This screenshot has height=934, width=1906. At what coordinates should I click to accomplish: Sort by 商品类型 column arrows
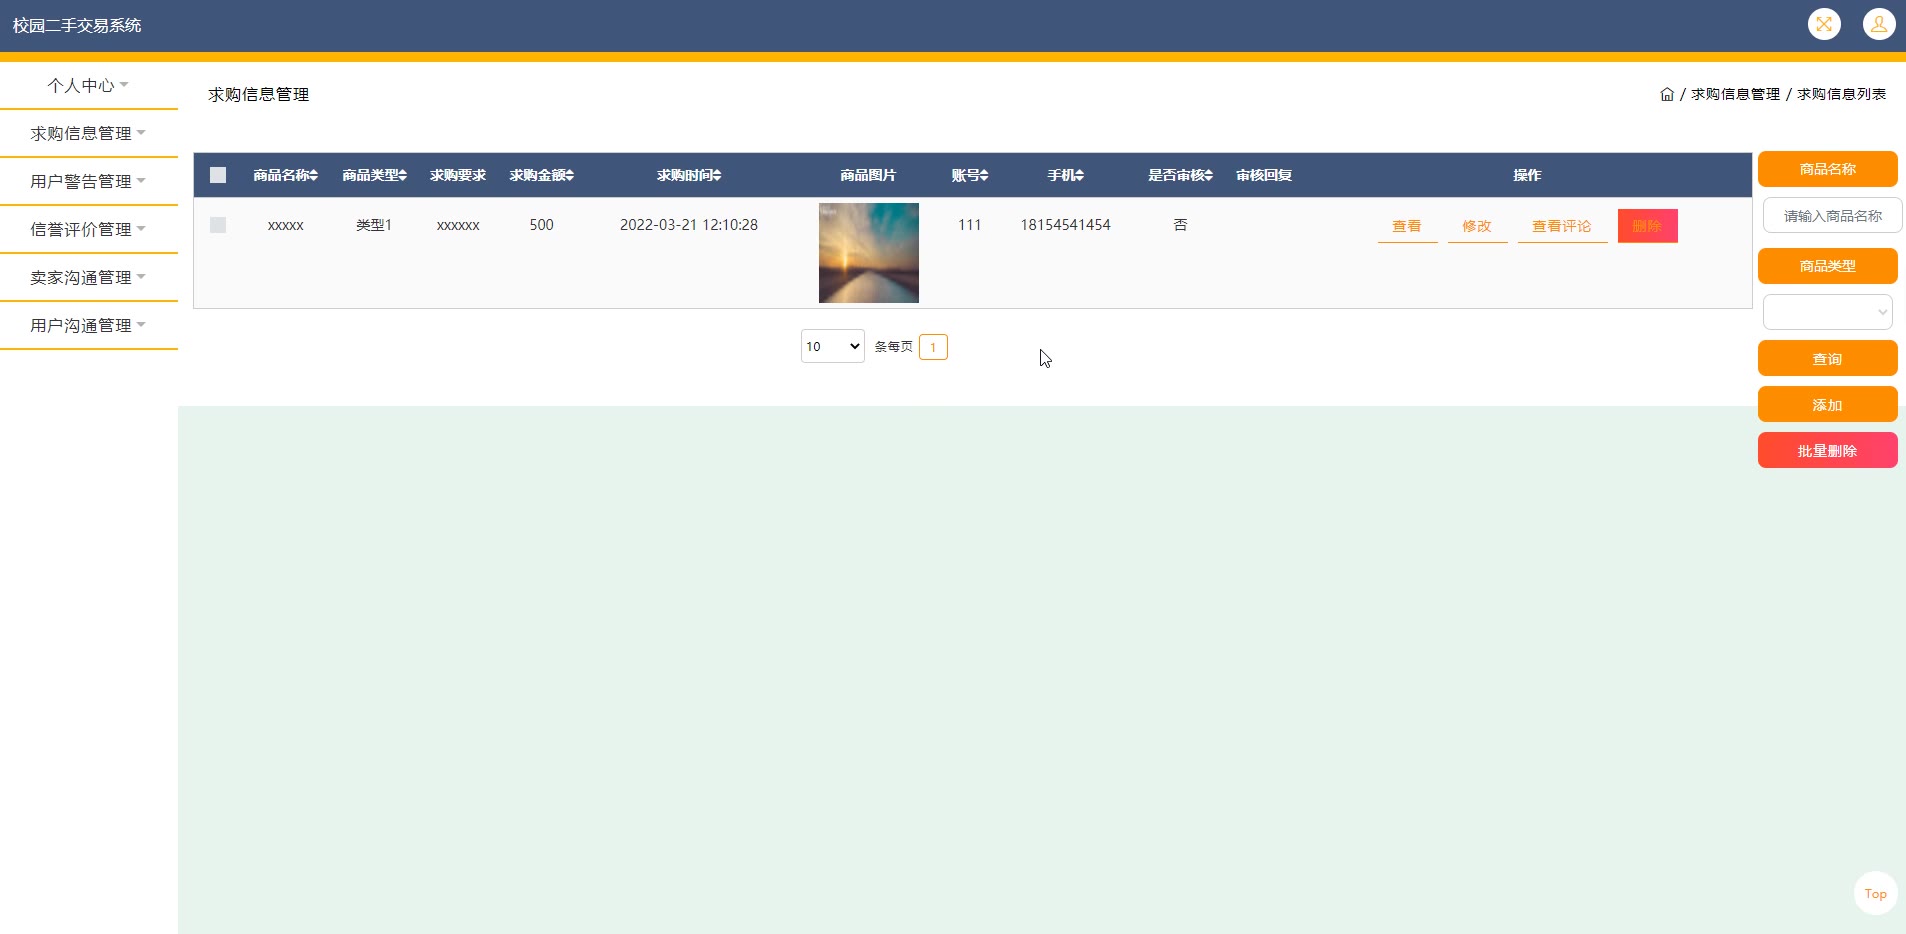point(403,175)
